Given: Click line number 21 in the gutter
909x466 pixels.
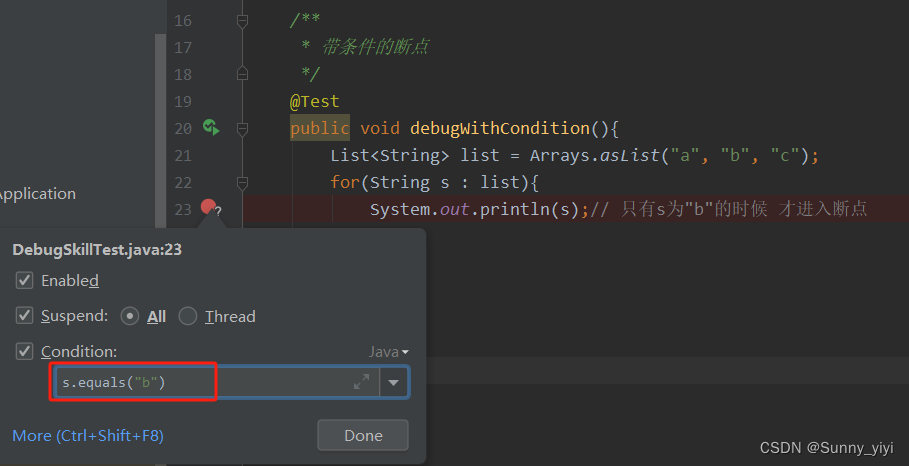Looking at the screenshot, I should (183, 156).
